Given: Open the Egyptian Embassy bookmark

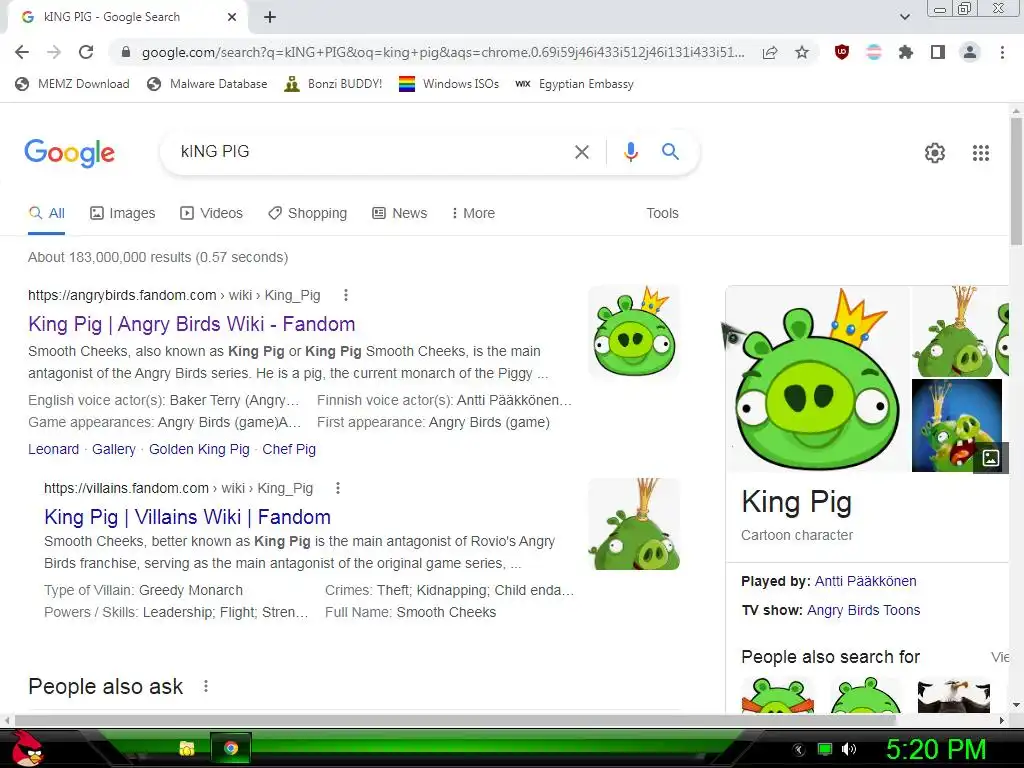Looking at the screenshot, I should click(x=575, y=84).
